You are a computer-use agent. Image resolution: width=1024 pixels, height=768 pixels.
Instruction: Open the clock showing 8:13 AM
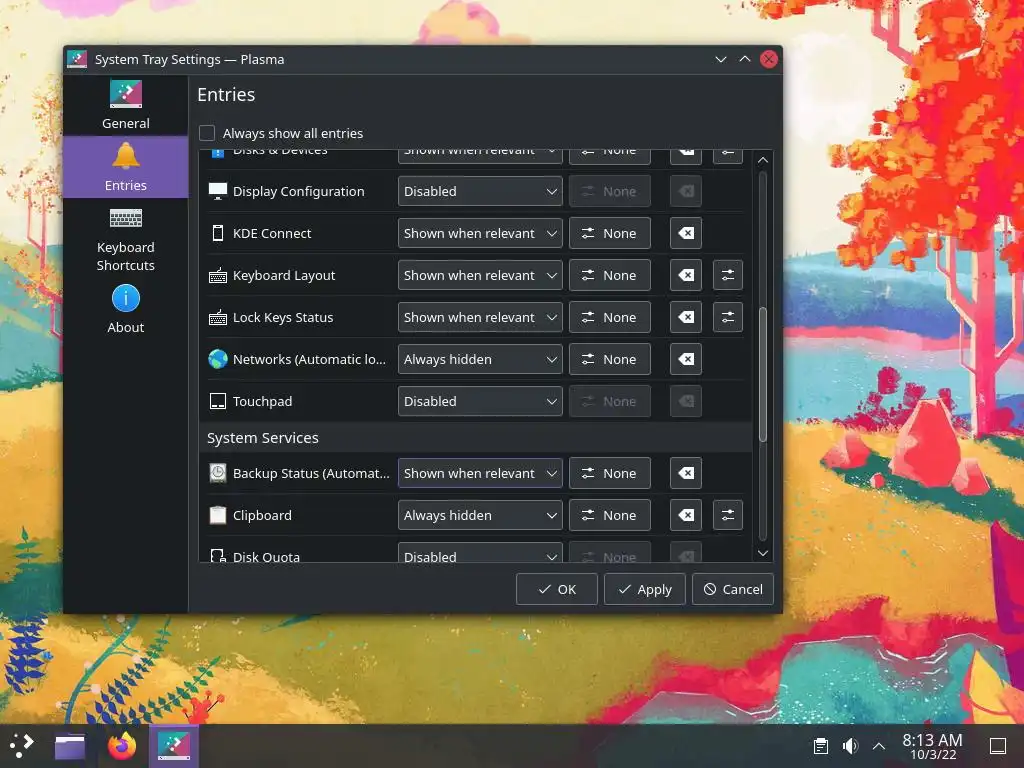pos(932,746)
